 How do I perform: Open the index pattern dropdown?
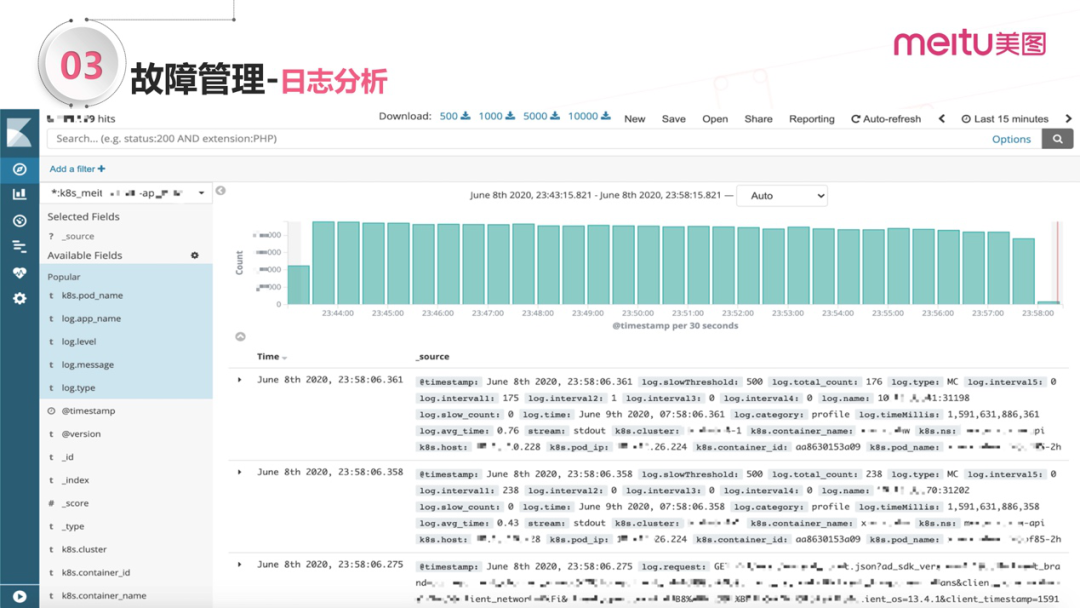[x=127, y=192]
